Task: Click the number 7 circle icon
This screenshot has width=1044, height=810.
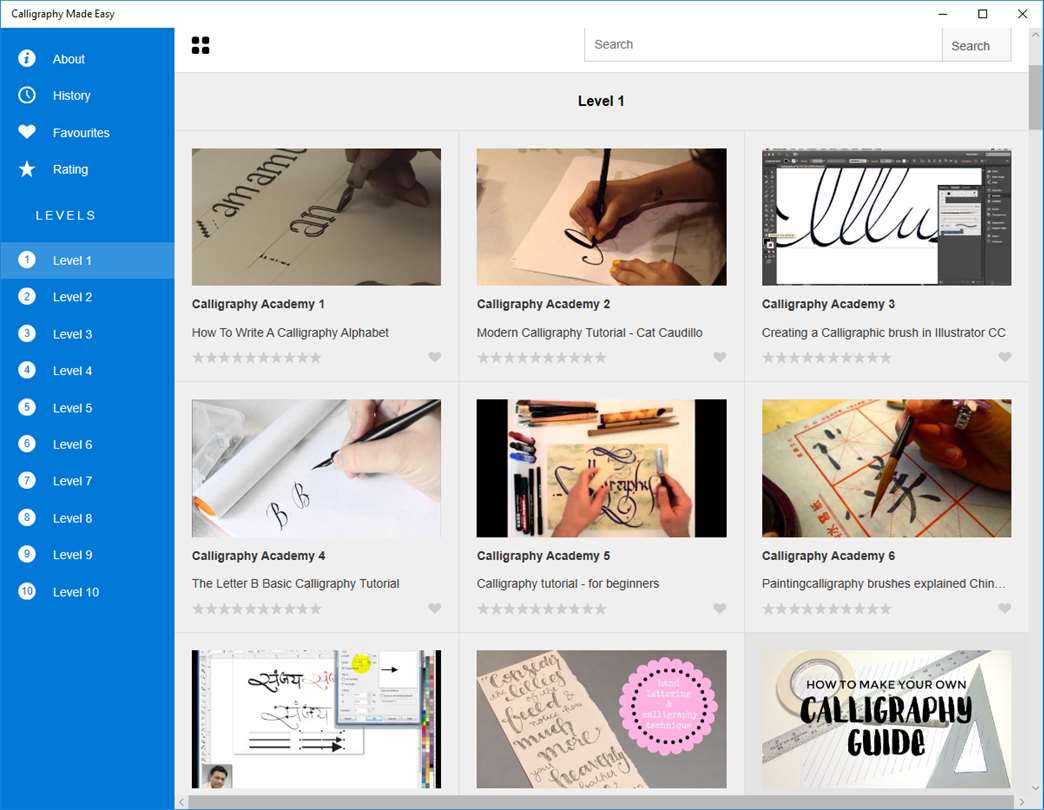Action: (27, 481)
